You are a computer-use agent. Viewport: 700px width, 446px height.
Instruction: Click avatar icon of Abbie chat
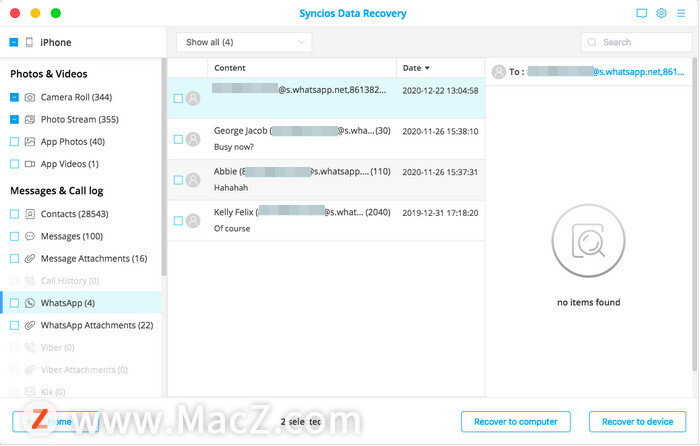(x=193, y=180)
